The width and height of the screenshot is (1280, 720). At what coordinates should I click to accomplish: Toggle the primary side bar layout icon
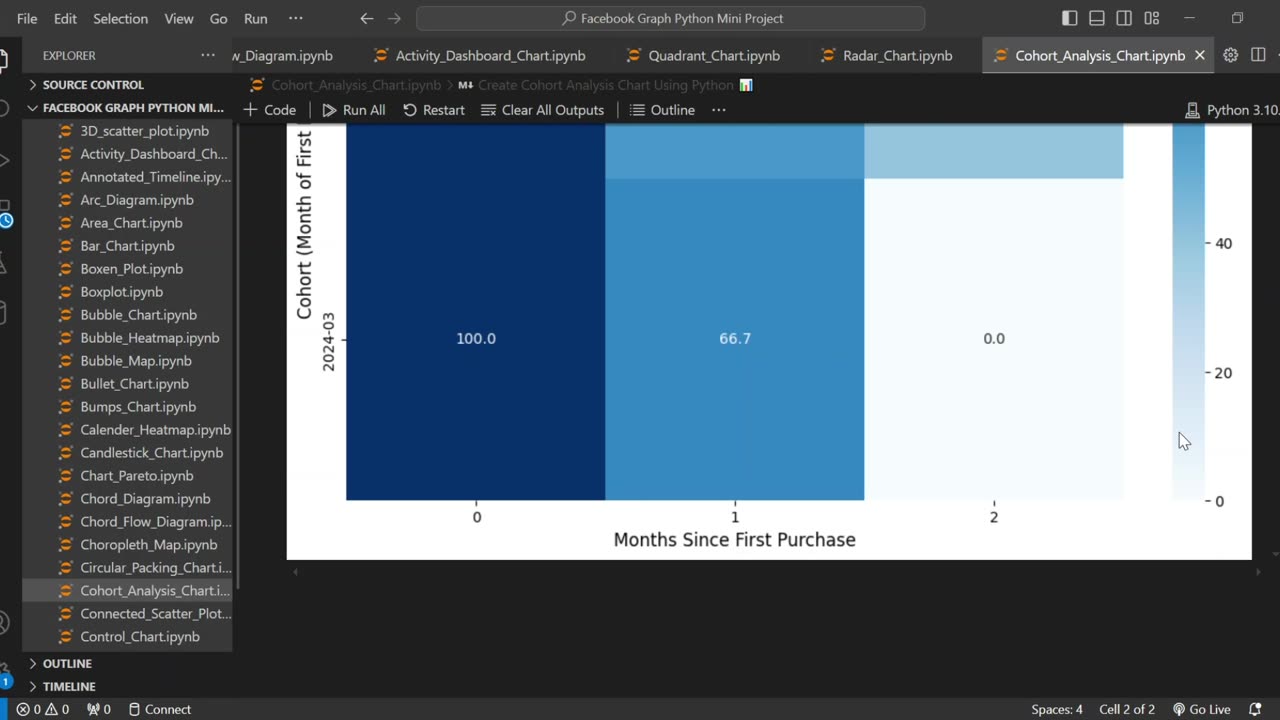(1070, 18)
